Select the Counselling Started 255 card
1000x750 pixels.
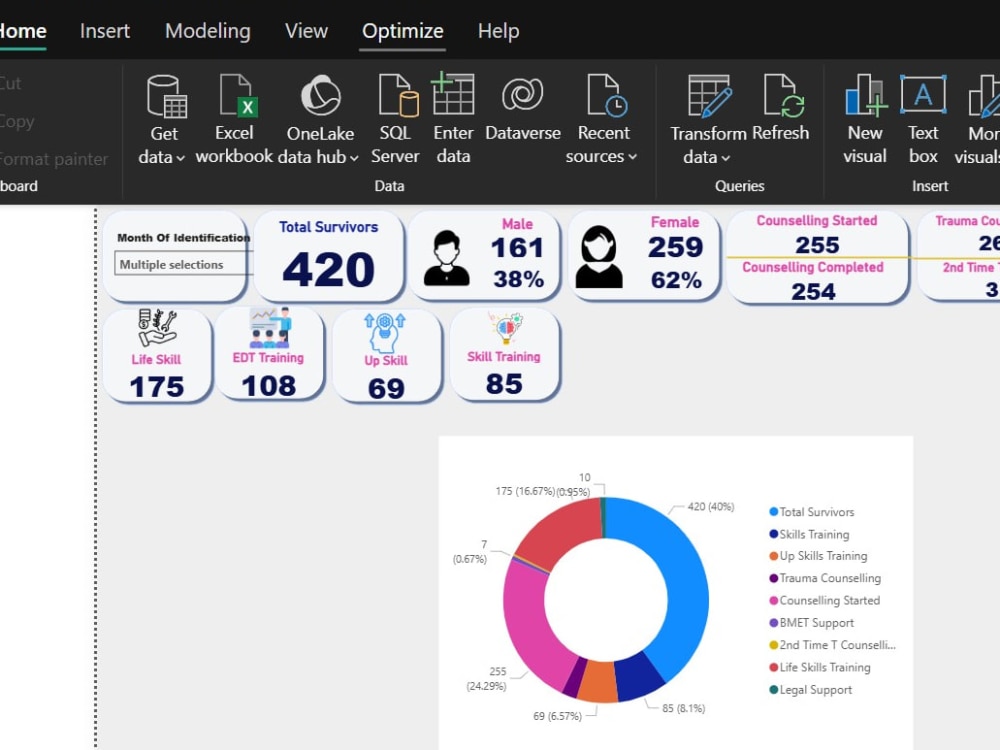pos(817,234)
